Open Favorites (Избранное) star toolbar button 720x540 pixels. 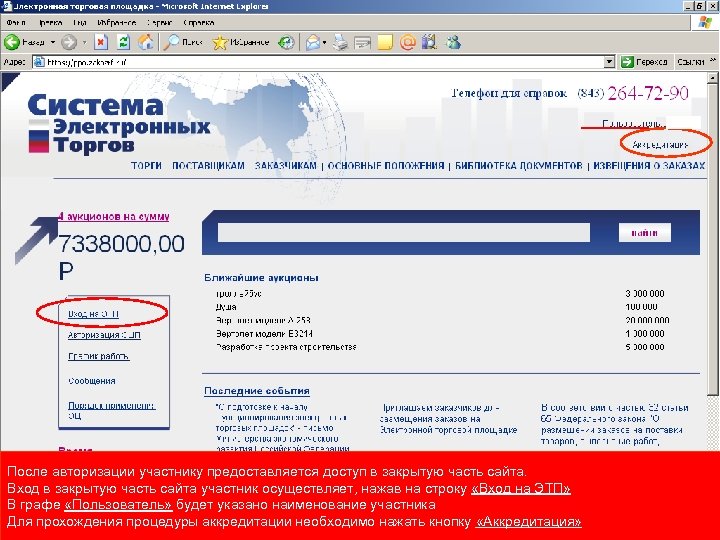(x=241, y=42)
